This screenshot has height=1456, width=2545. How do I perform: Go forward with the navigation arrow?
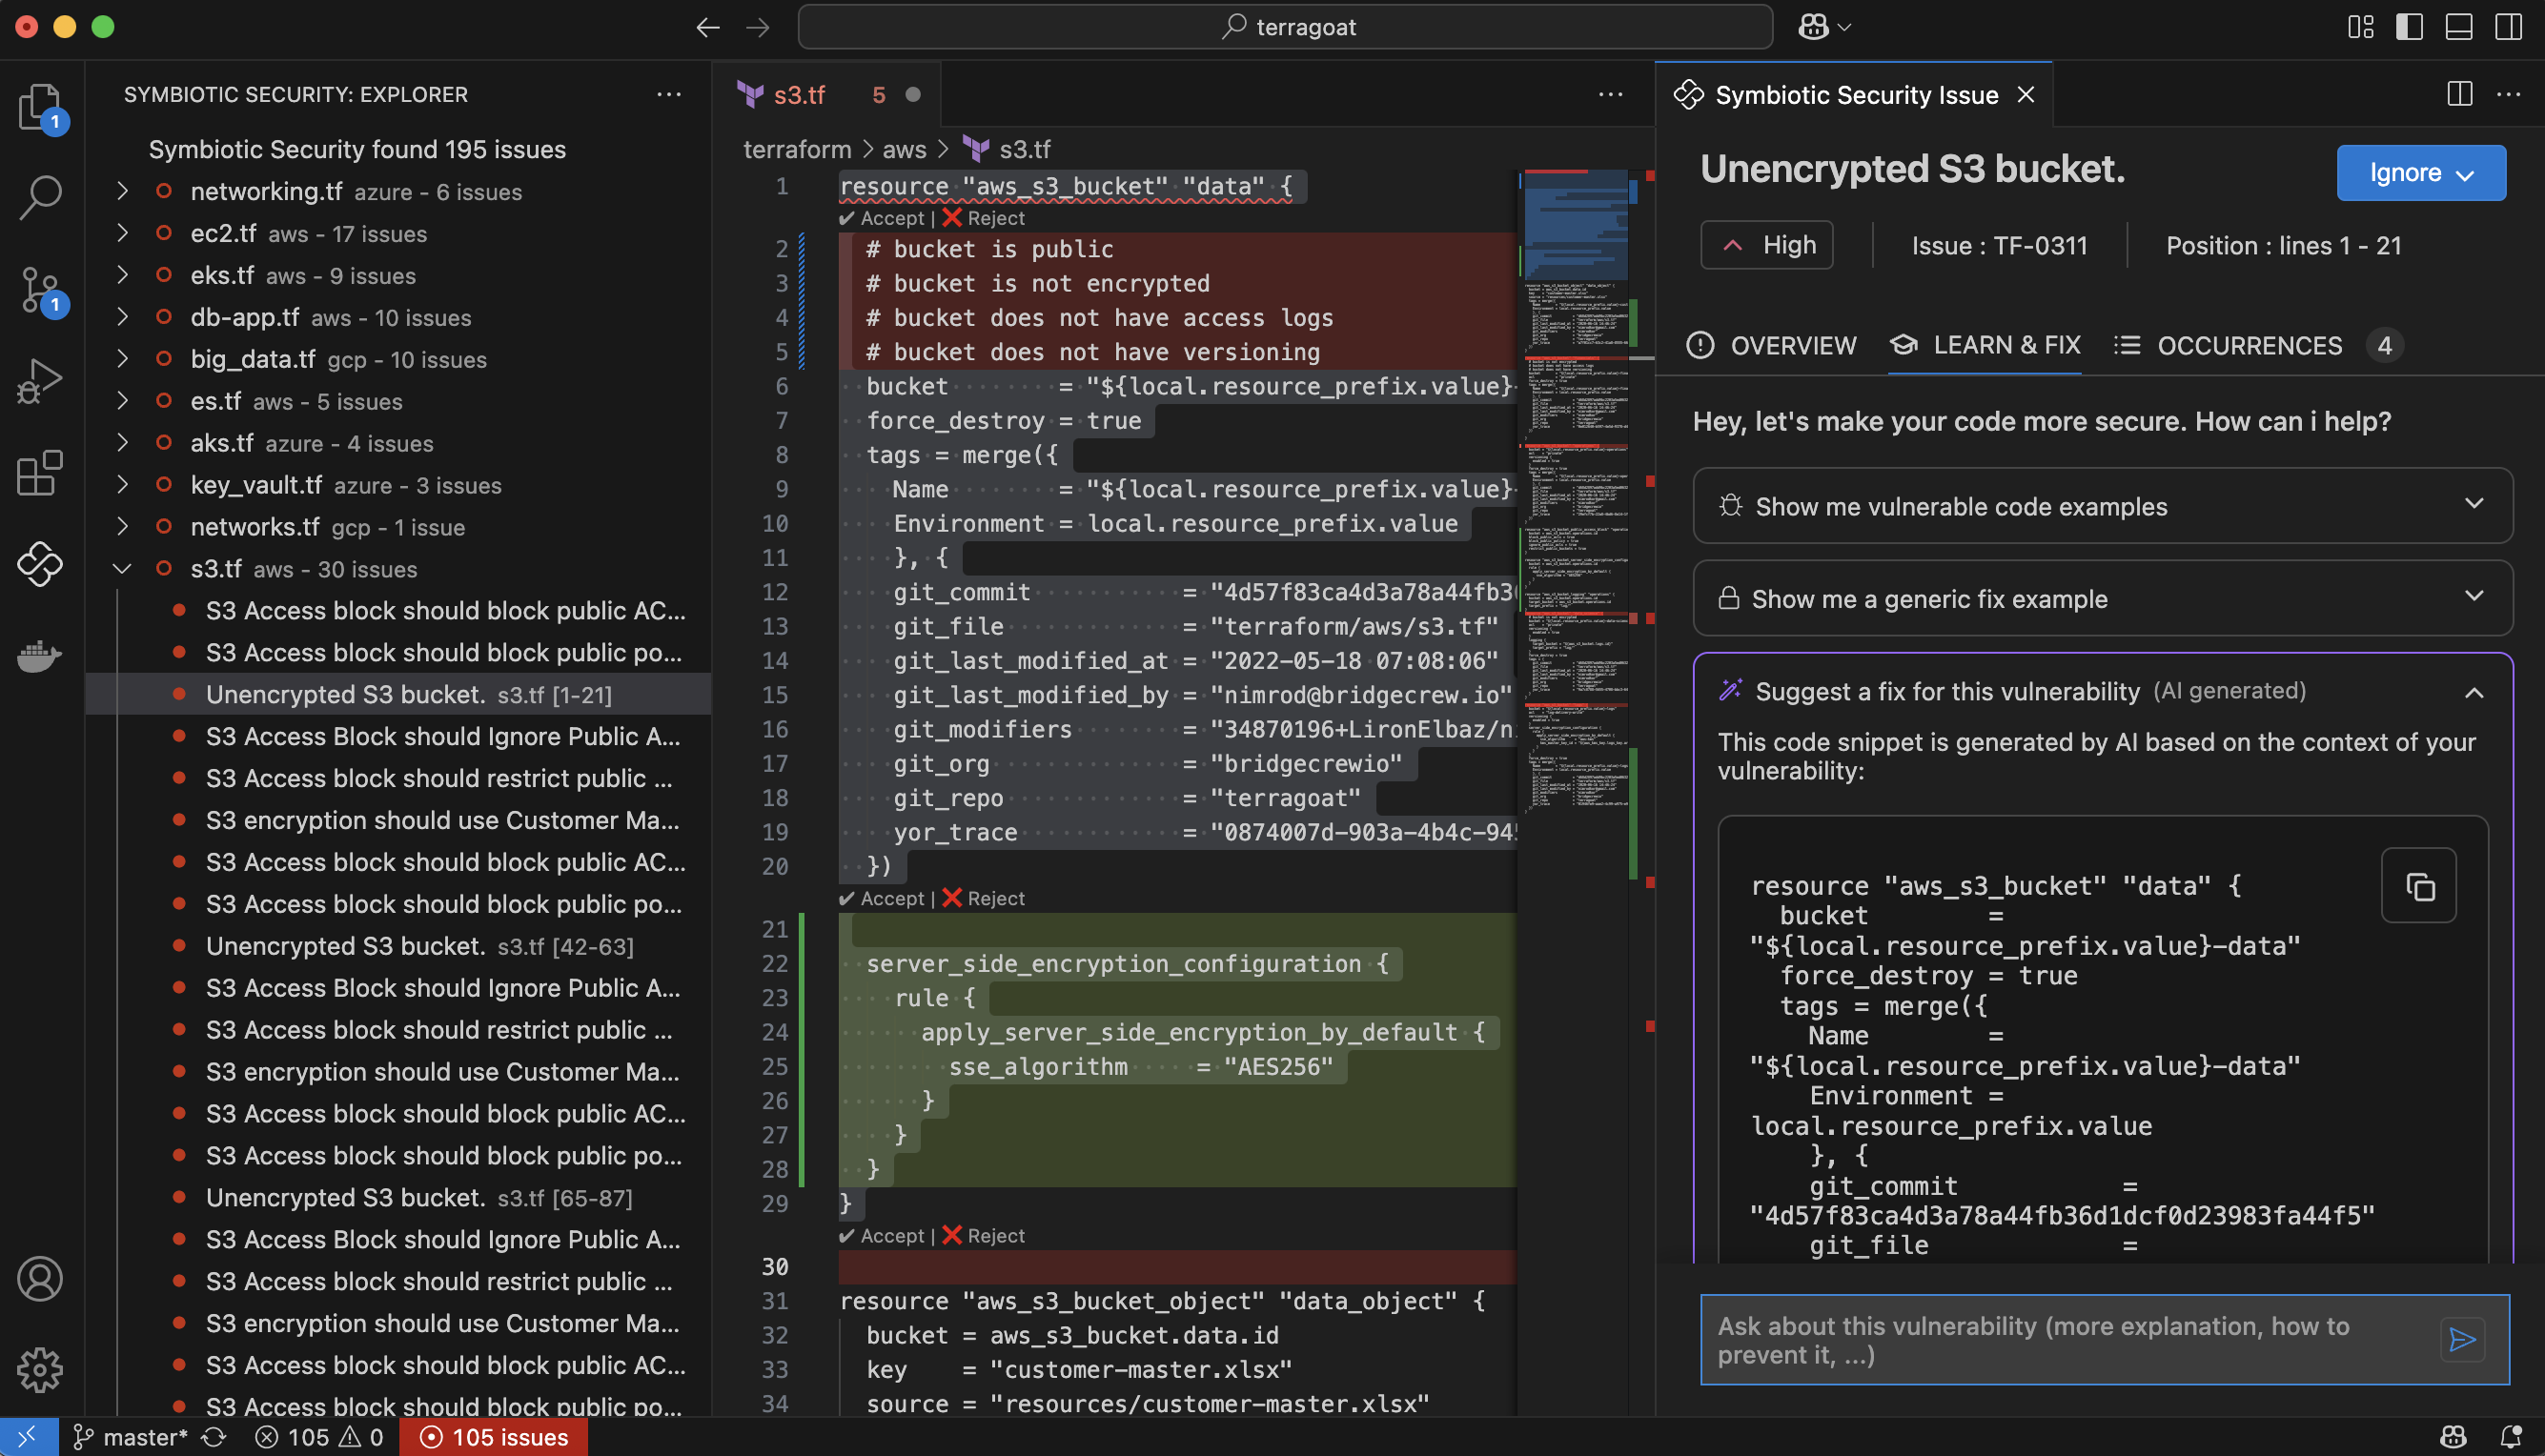coord(758,27)
